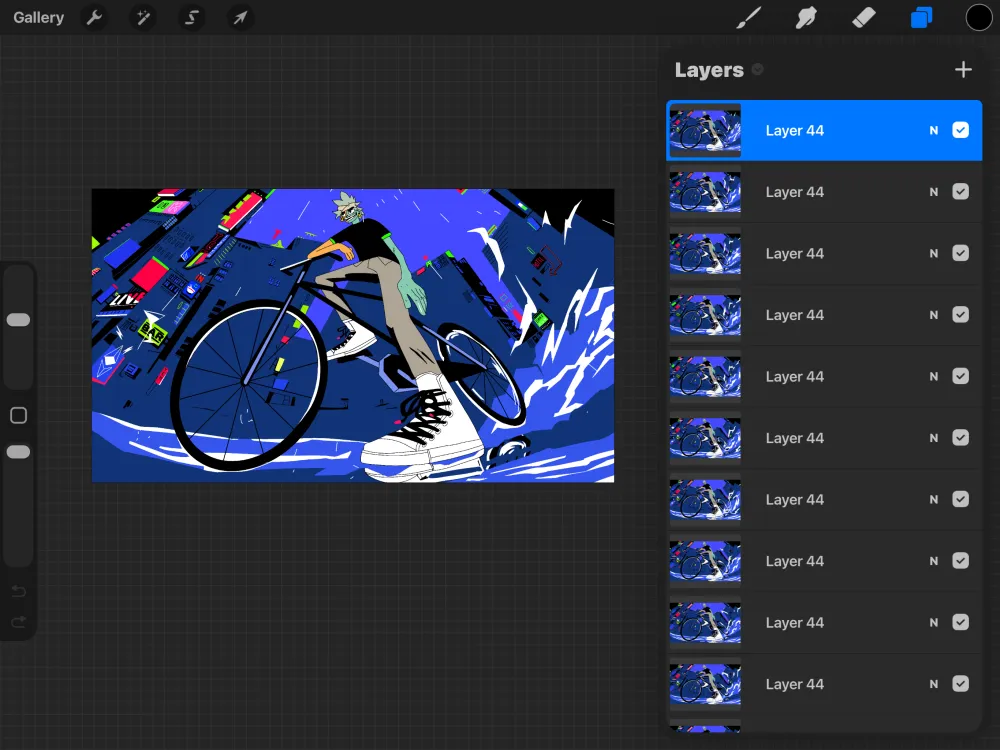This screenshot has width=1000, height=750.
Task: Activate the Selection S-shaped tool
Action: pyautogui.click(x=191, y=17)
